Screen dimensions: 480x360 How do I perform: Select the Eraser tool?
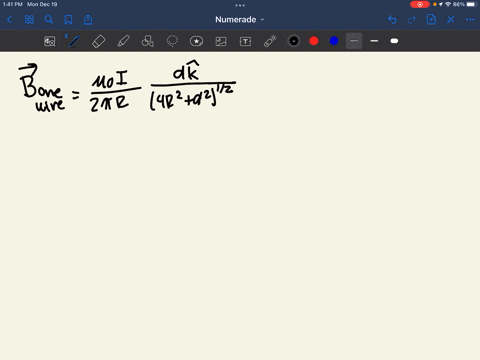tap(99, 41)
